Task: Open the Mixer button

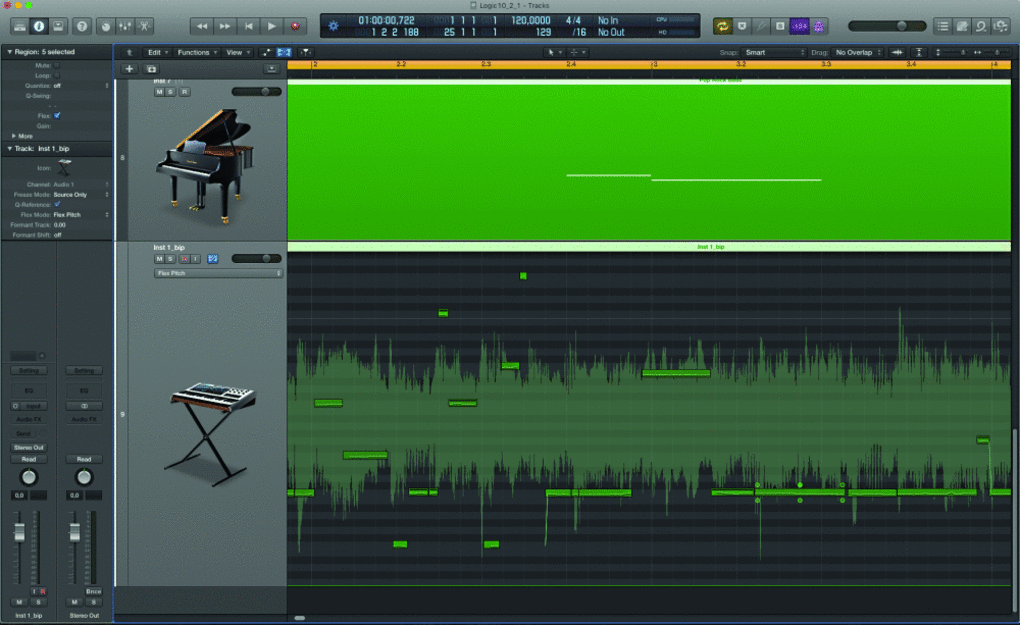Action: [125, 27]
